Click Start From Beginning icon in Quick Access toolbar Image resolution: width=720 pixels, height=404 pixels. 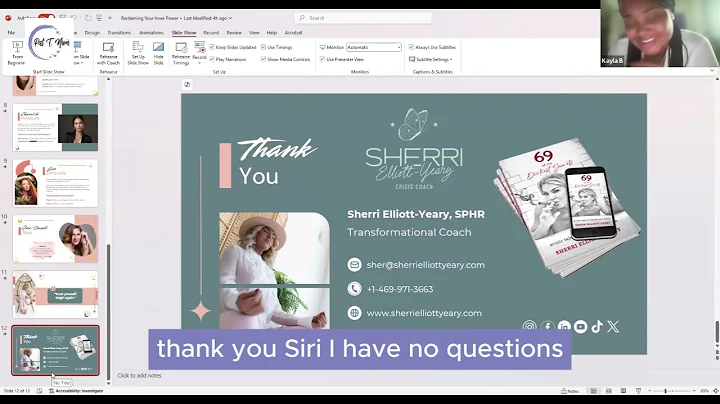pos(99,18)
